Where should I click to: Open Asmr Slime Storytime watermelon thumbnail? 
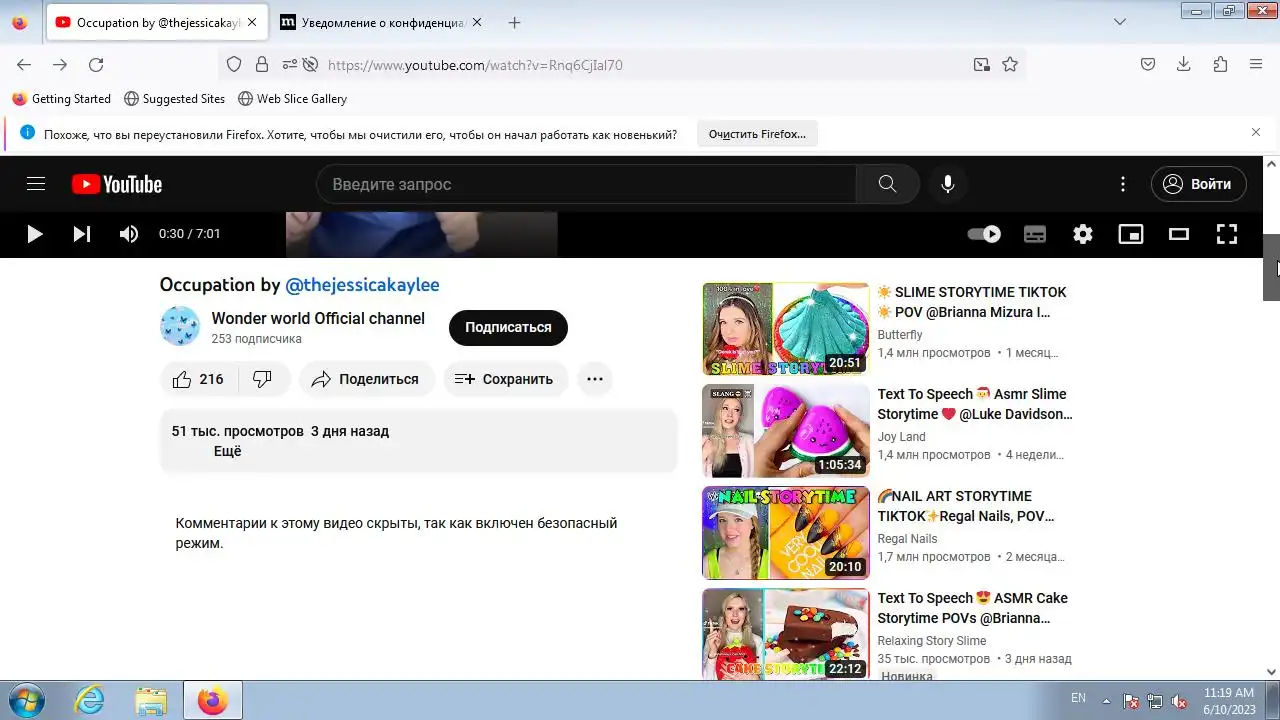tap(786, 431)
